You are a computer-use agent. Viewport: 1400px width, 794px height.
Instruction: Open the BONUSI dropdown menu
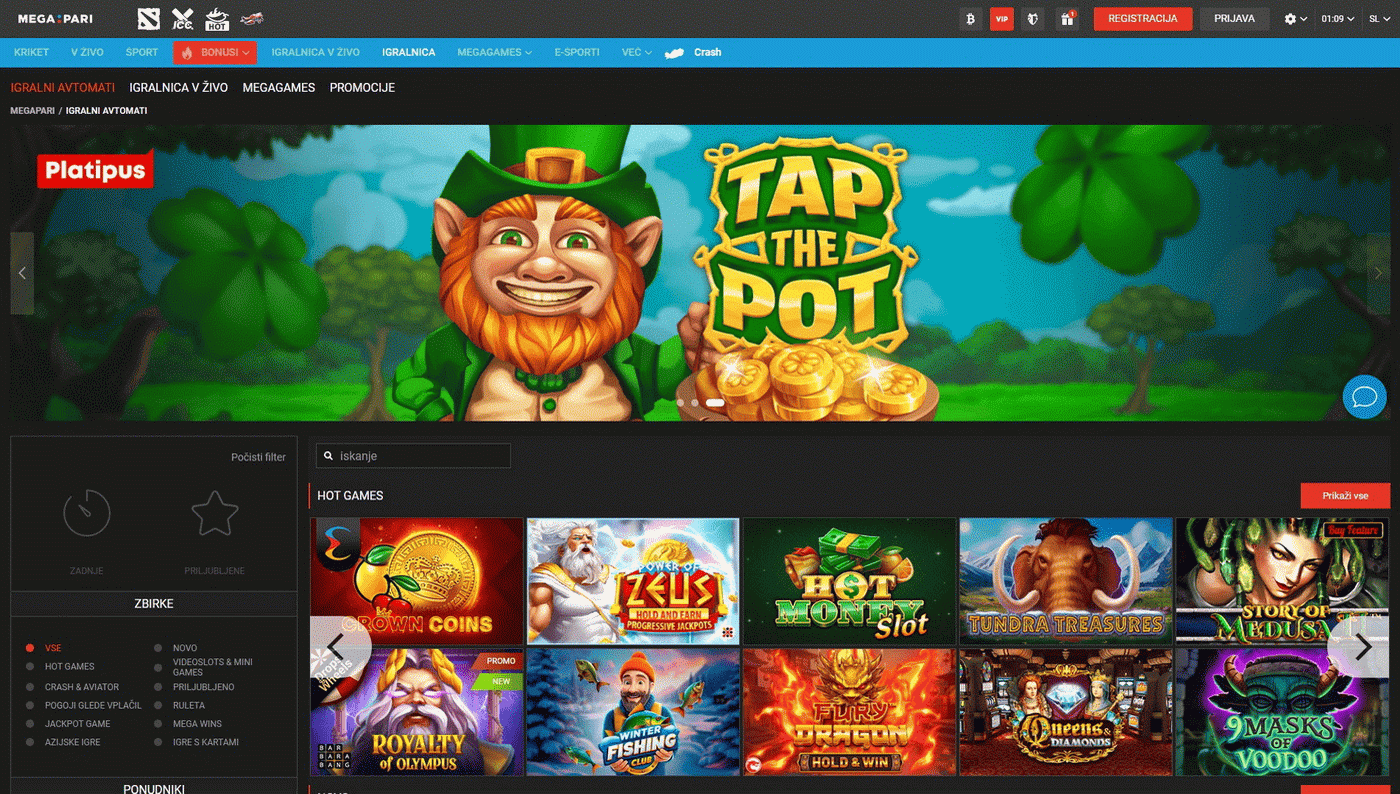[x=214, y=52]
